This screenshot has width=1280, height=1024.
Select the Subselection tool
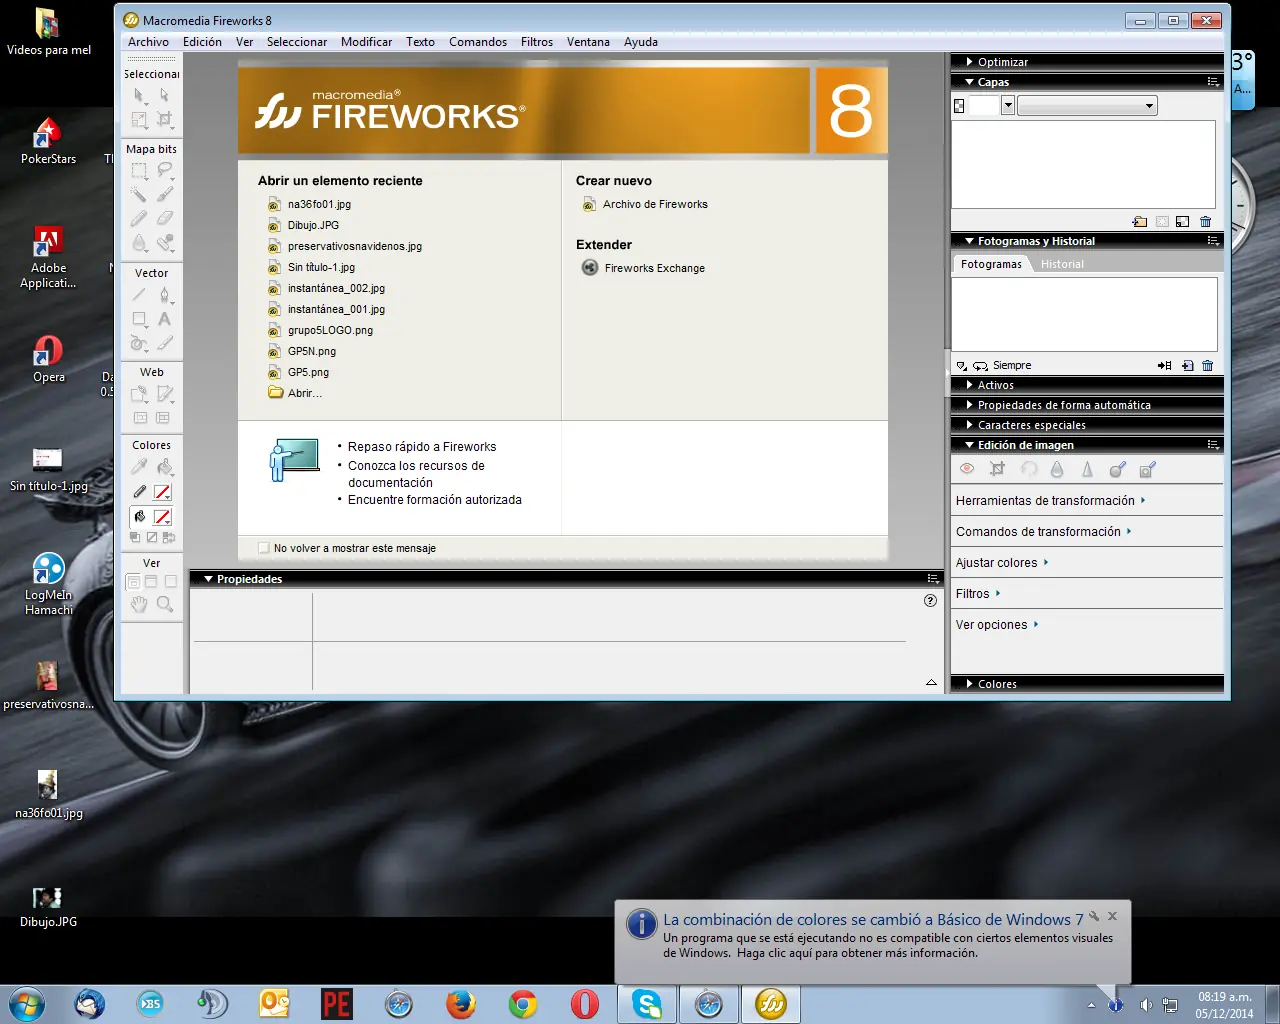pos(165,96)
